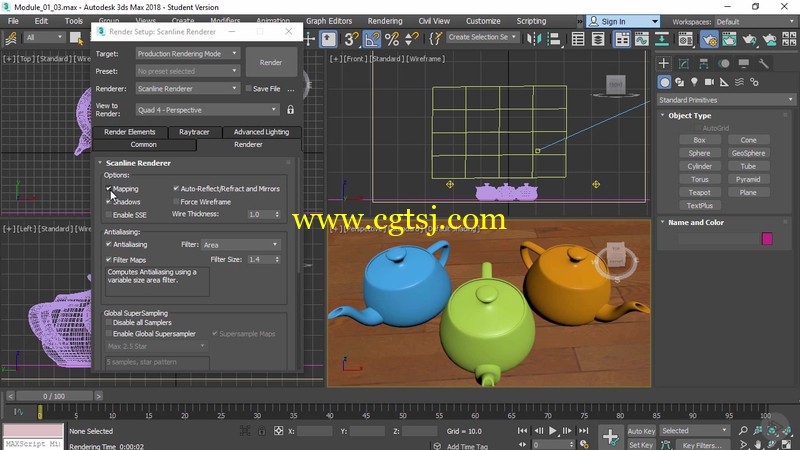Viewport: 800px width, 450px height.
Task: Open the View to Render dropdown
Action: point(207,110)
